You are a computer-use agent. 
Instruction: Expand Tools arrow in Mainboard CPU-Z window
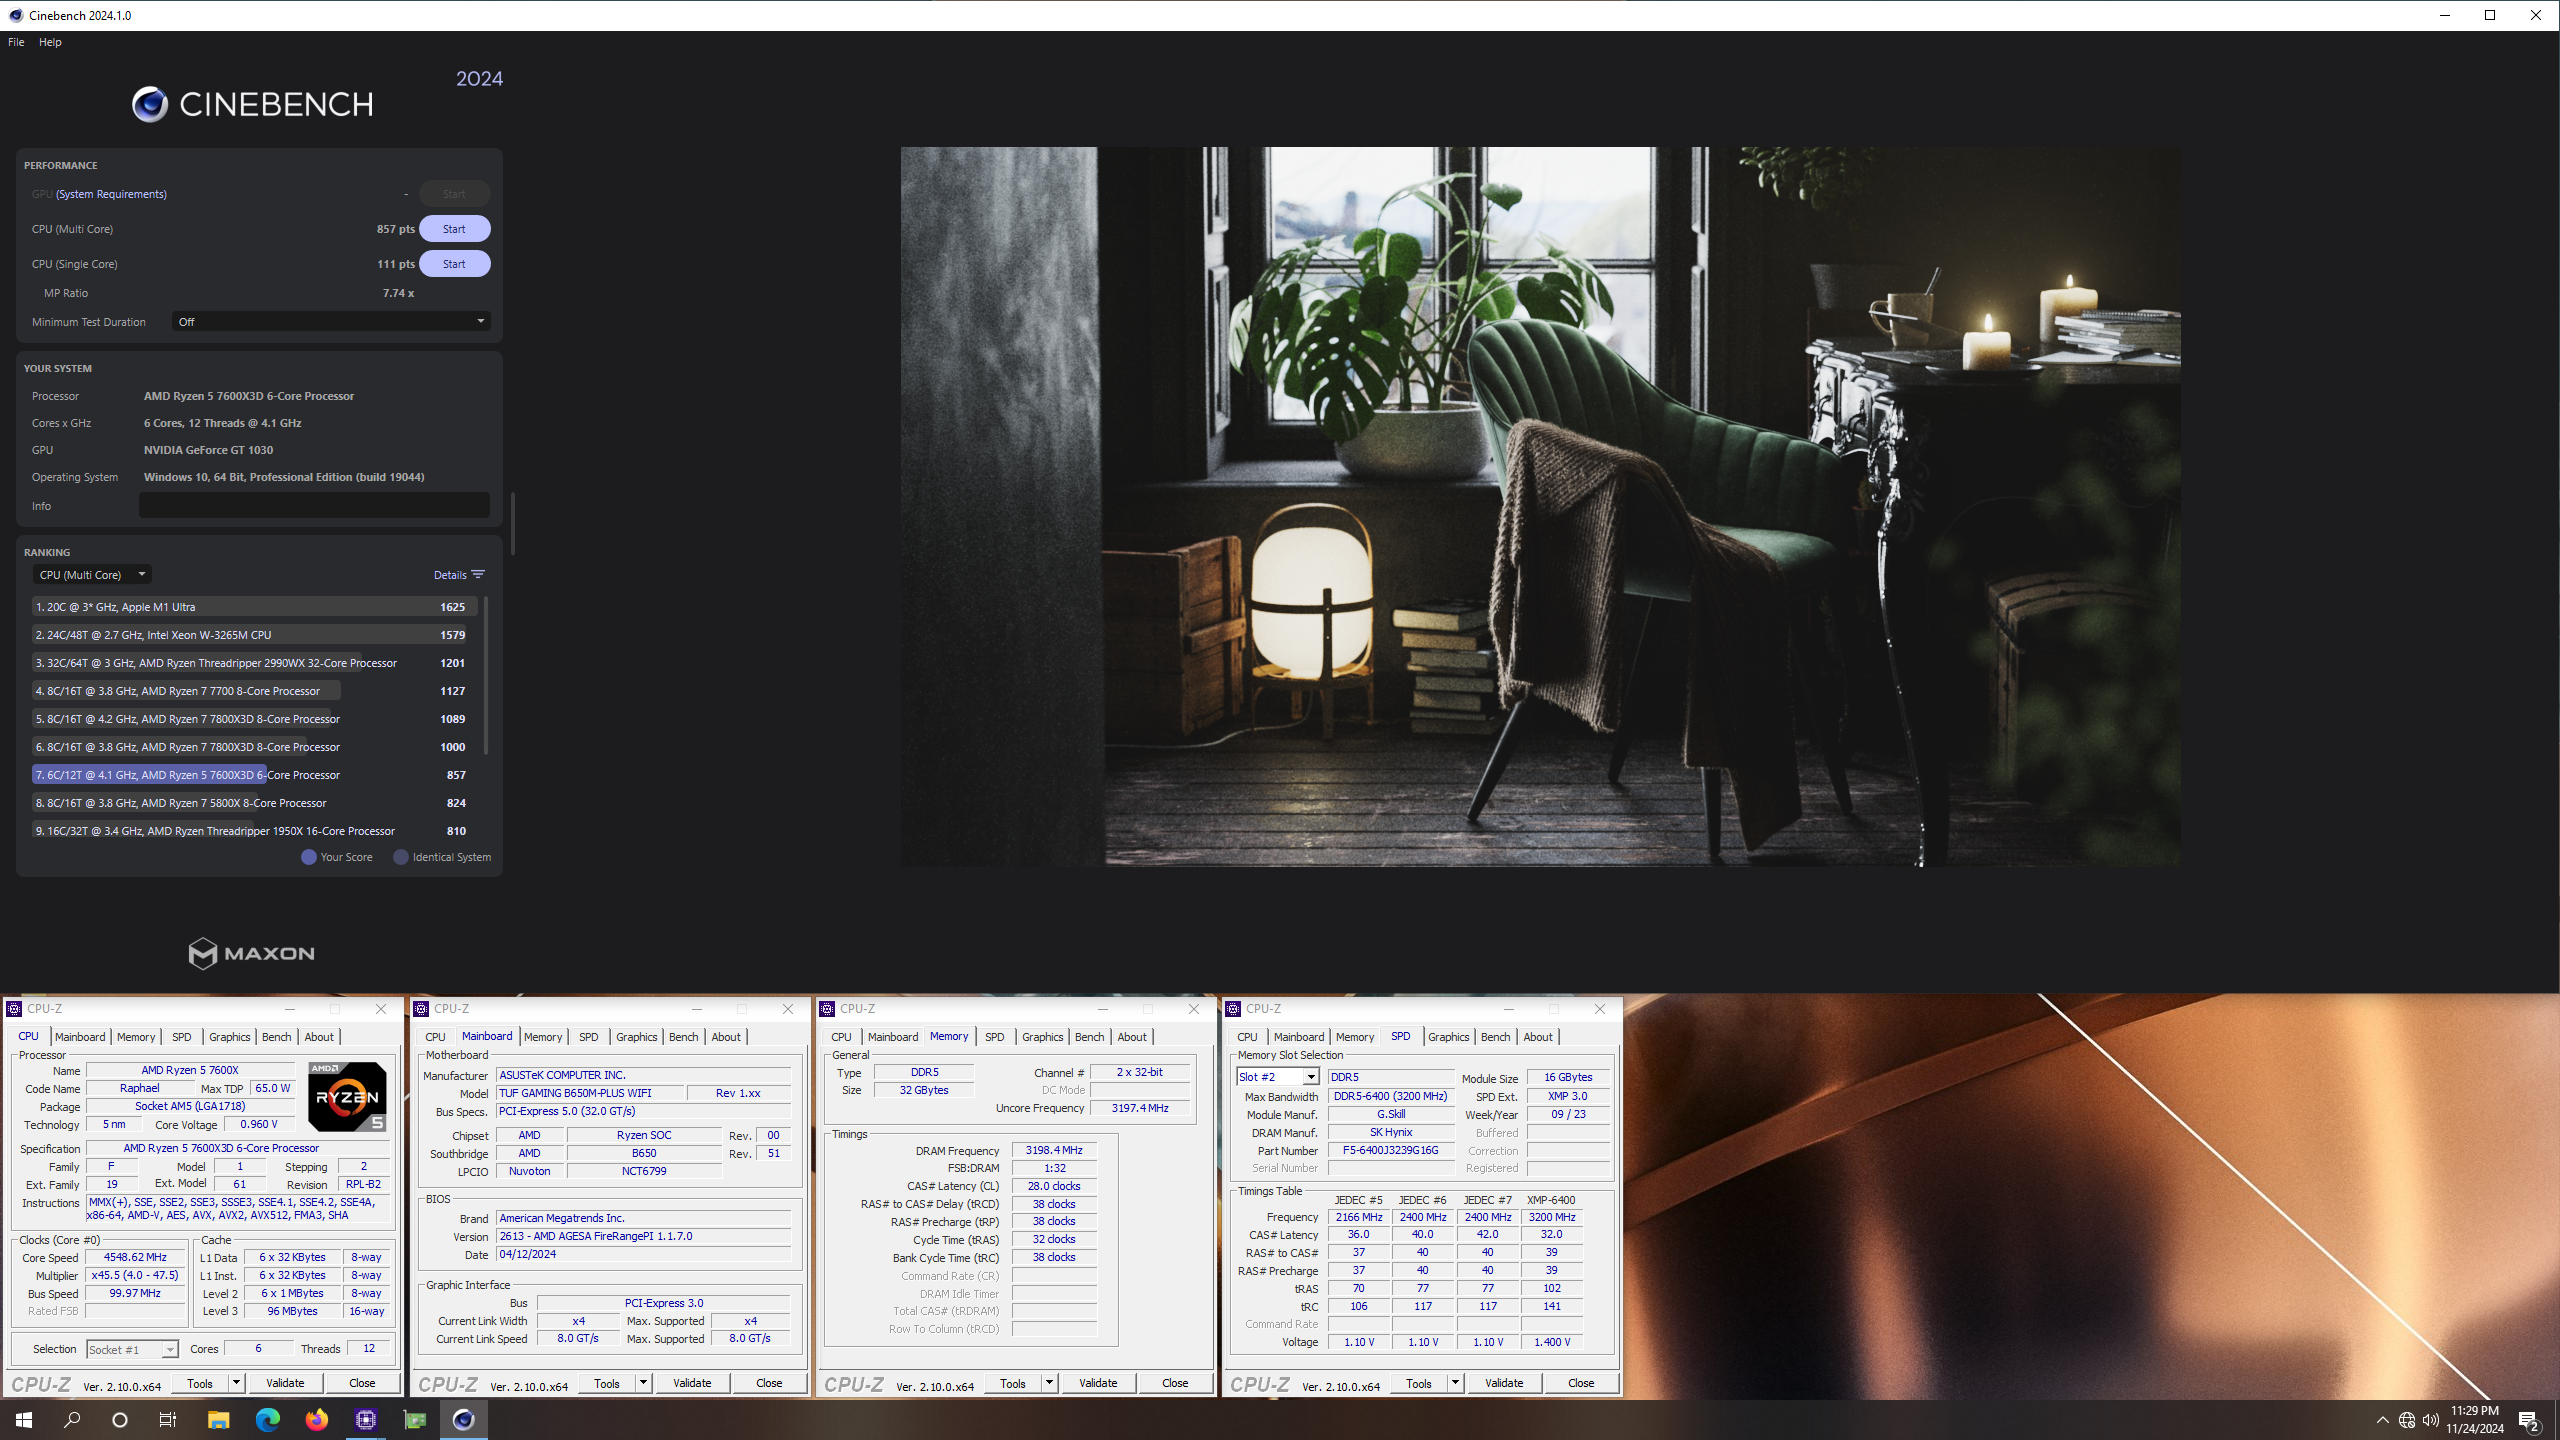coord(643,1383)
